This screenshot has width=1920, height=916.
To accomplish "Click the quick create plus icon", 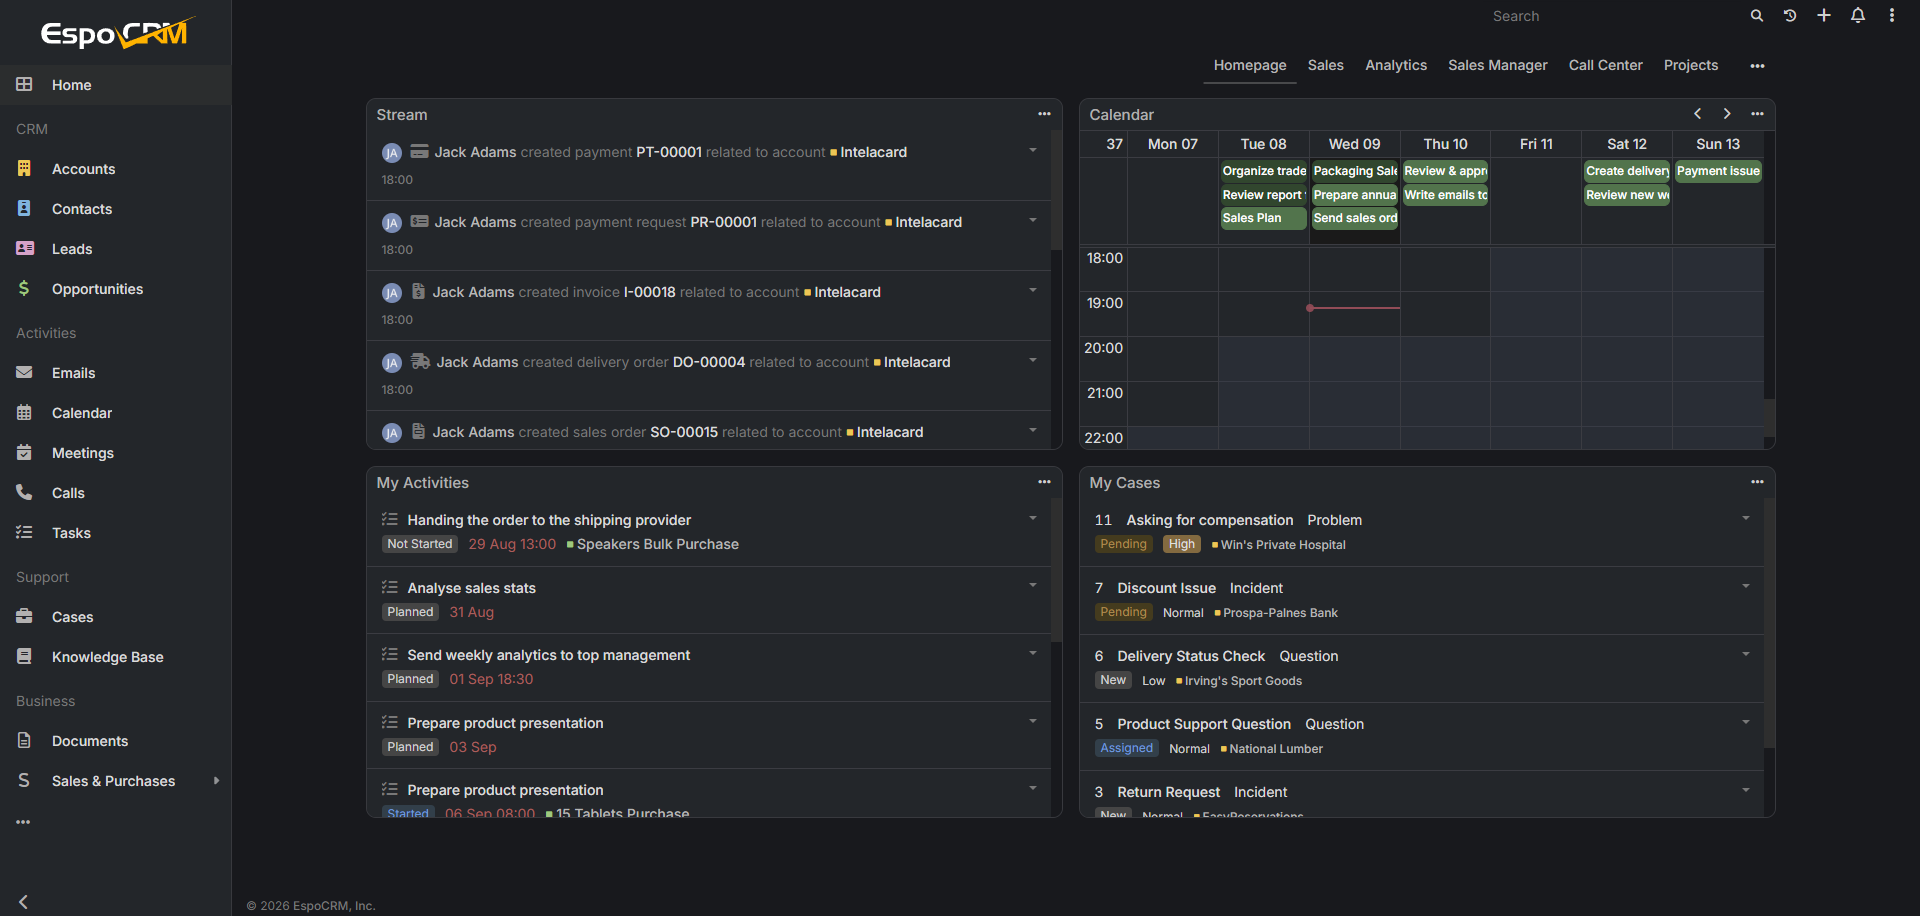I will click(1824, 16).
